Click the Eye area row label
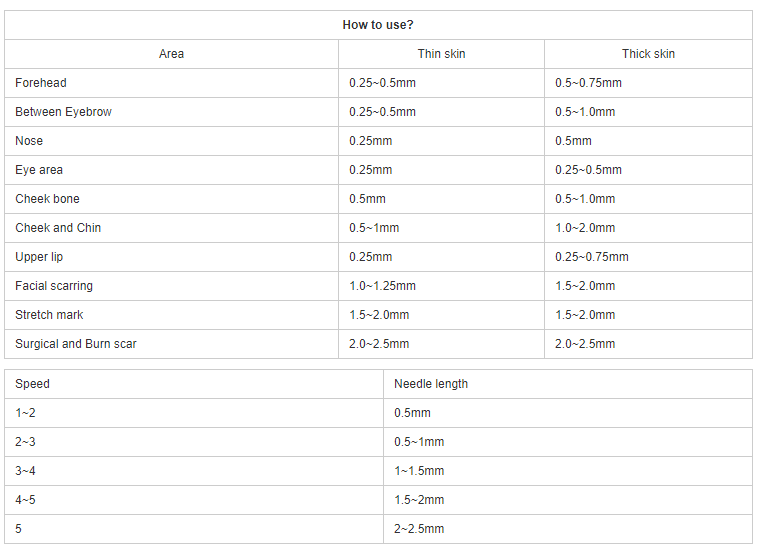The image size is (761, 552). tap(39, 170)
